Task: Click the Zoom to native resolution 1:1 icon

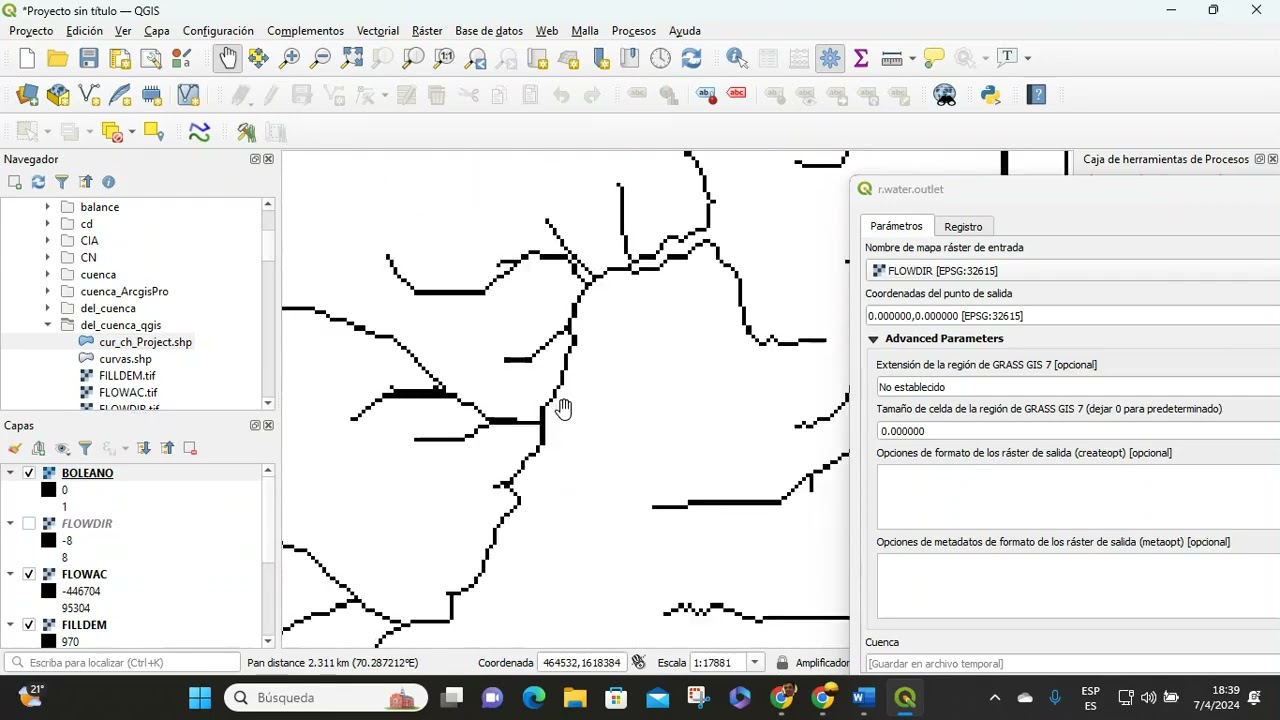Action: tap(444, 58)
